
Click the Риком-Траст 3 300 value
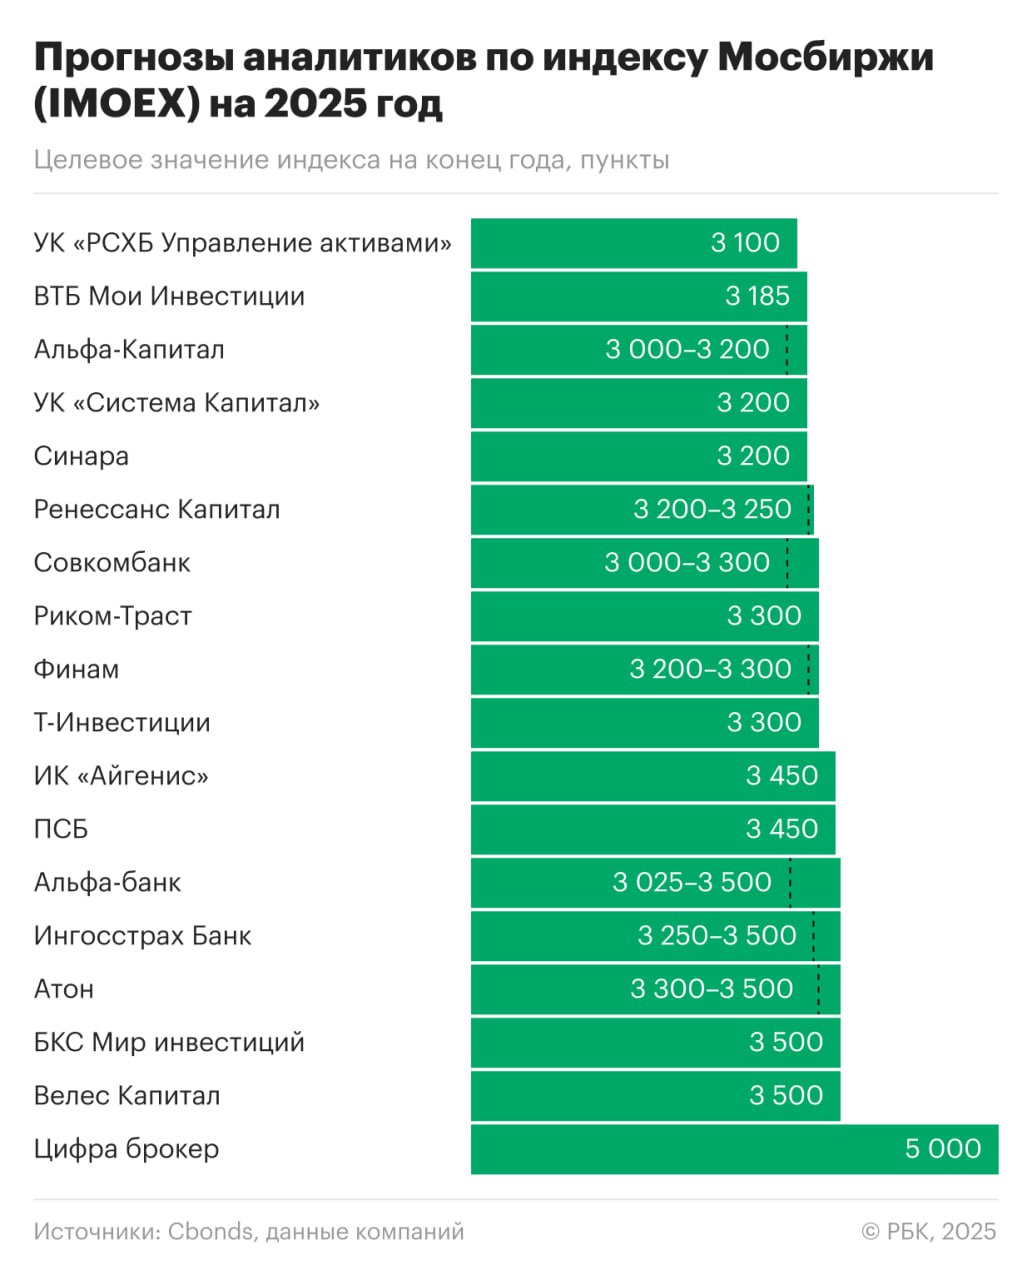coord(764,616)
